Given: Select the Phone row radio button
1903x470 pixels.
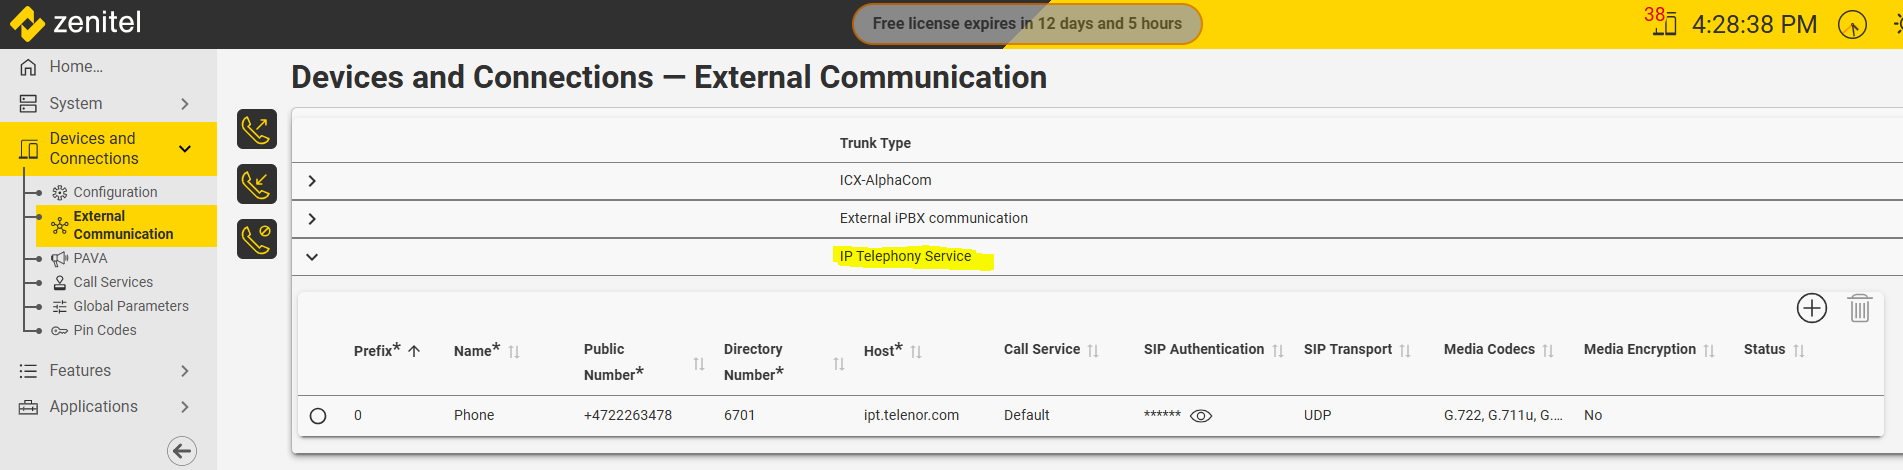Looking at the screenshot, I should coord(318,416).
